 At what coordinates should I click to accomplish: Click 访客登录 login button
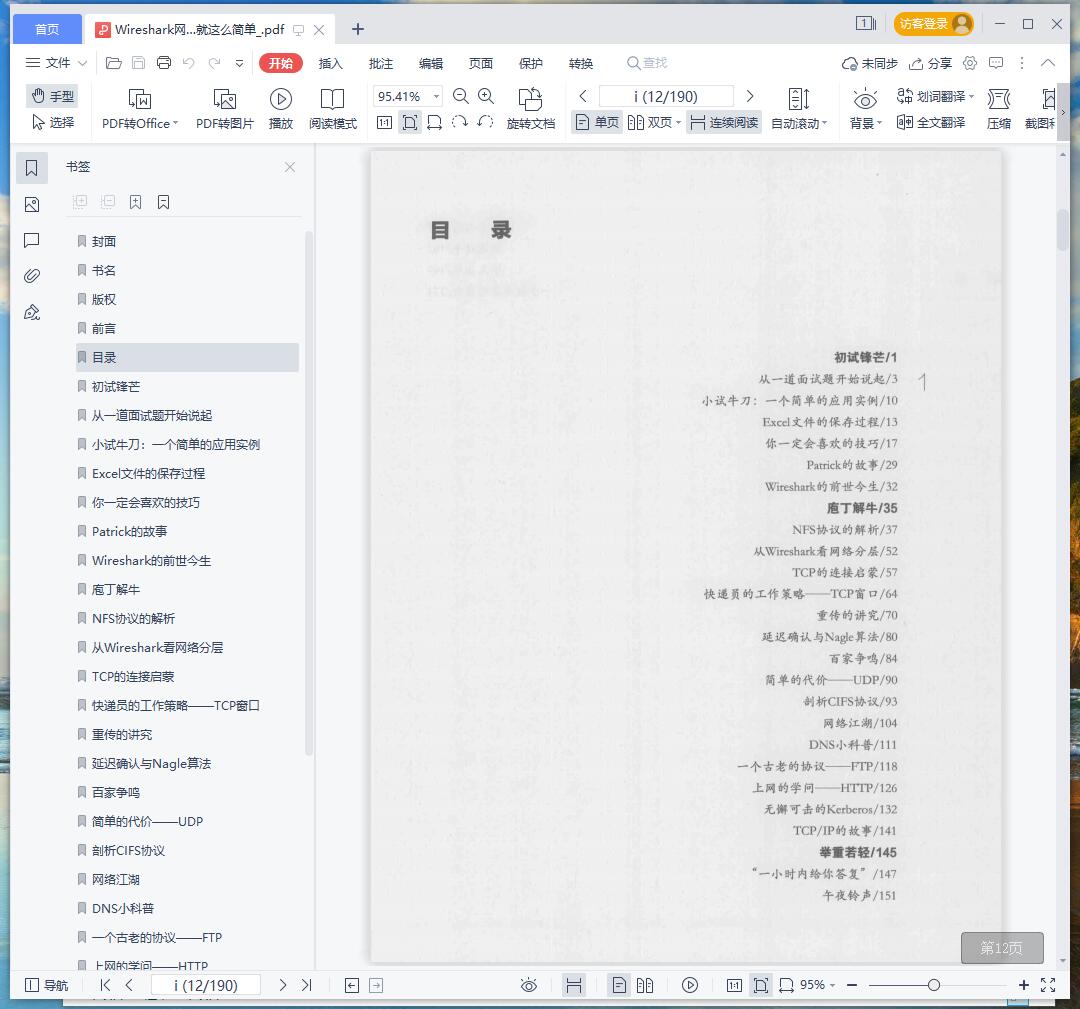pyautogui.click(x=934, y=24)
